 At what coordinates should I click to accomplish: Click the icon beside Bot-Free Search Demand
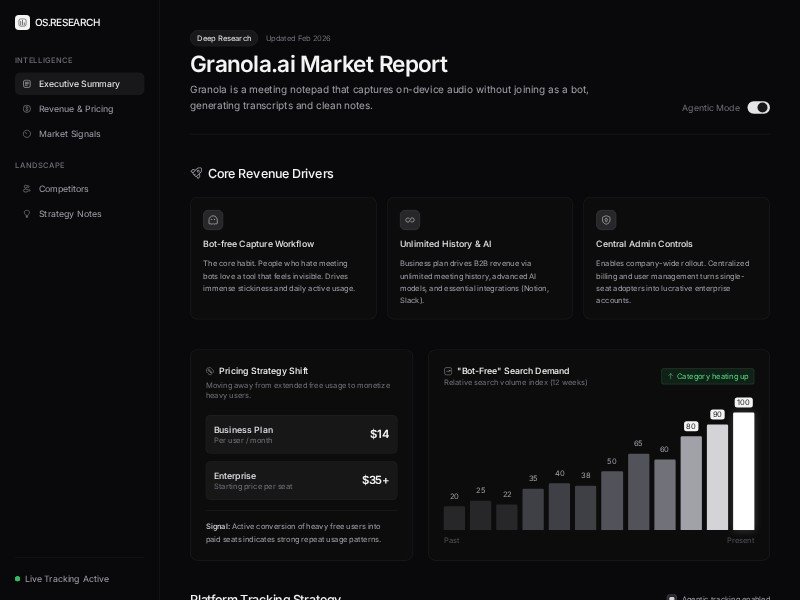(448, 371)
